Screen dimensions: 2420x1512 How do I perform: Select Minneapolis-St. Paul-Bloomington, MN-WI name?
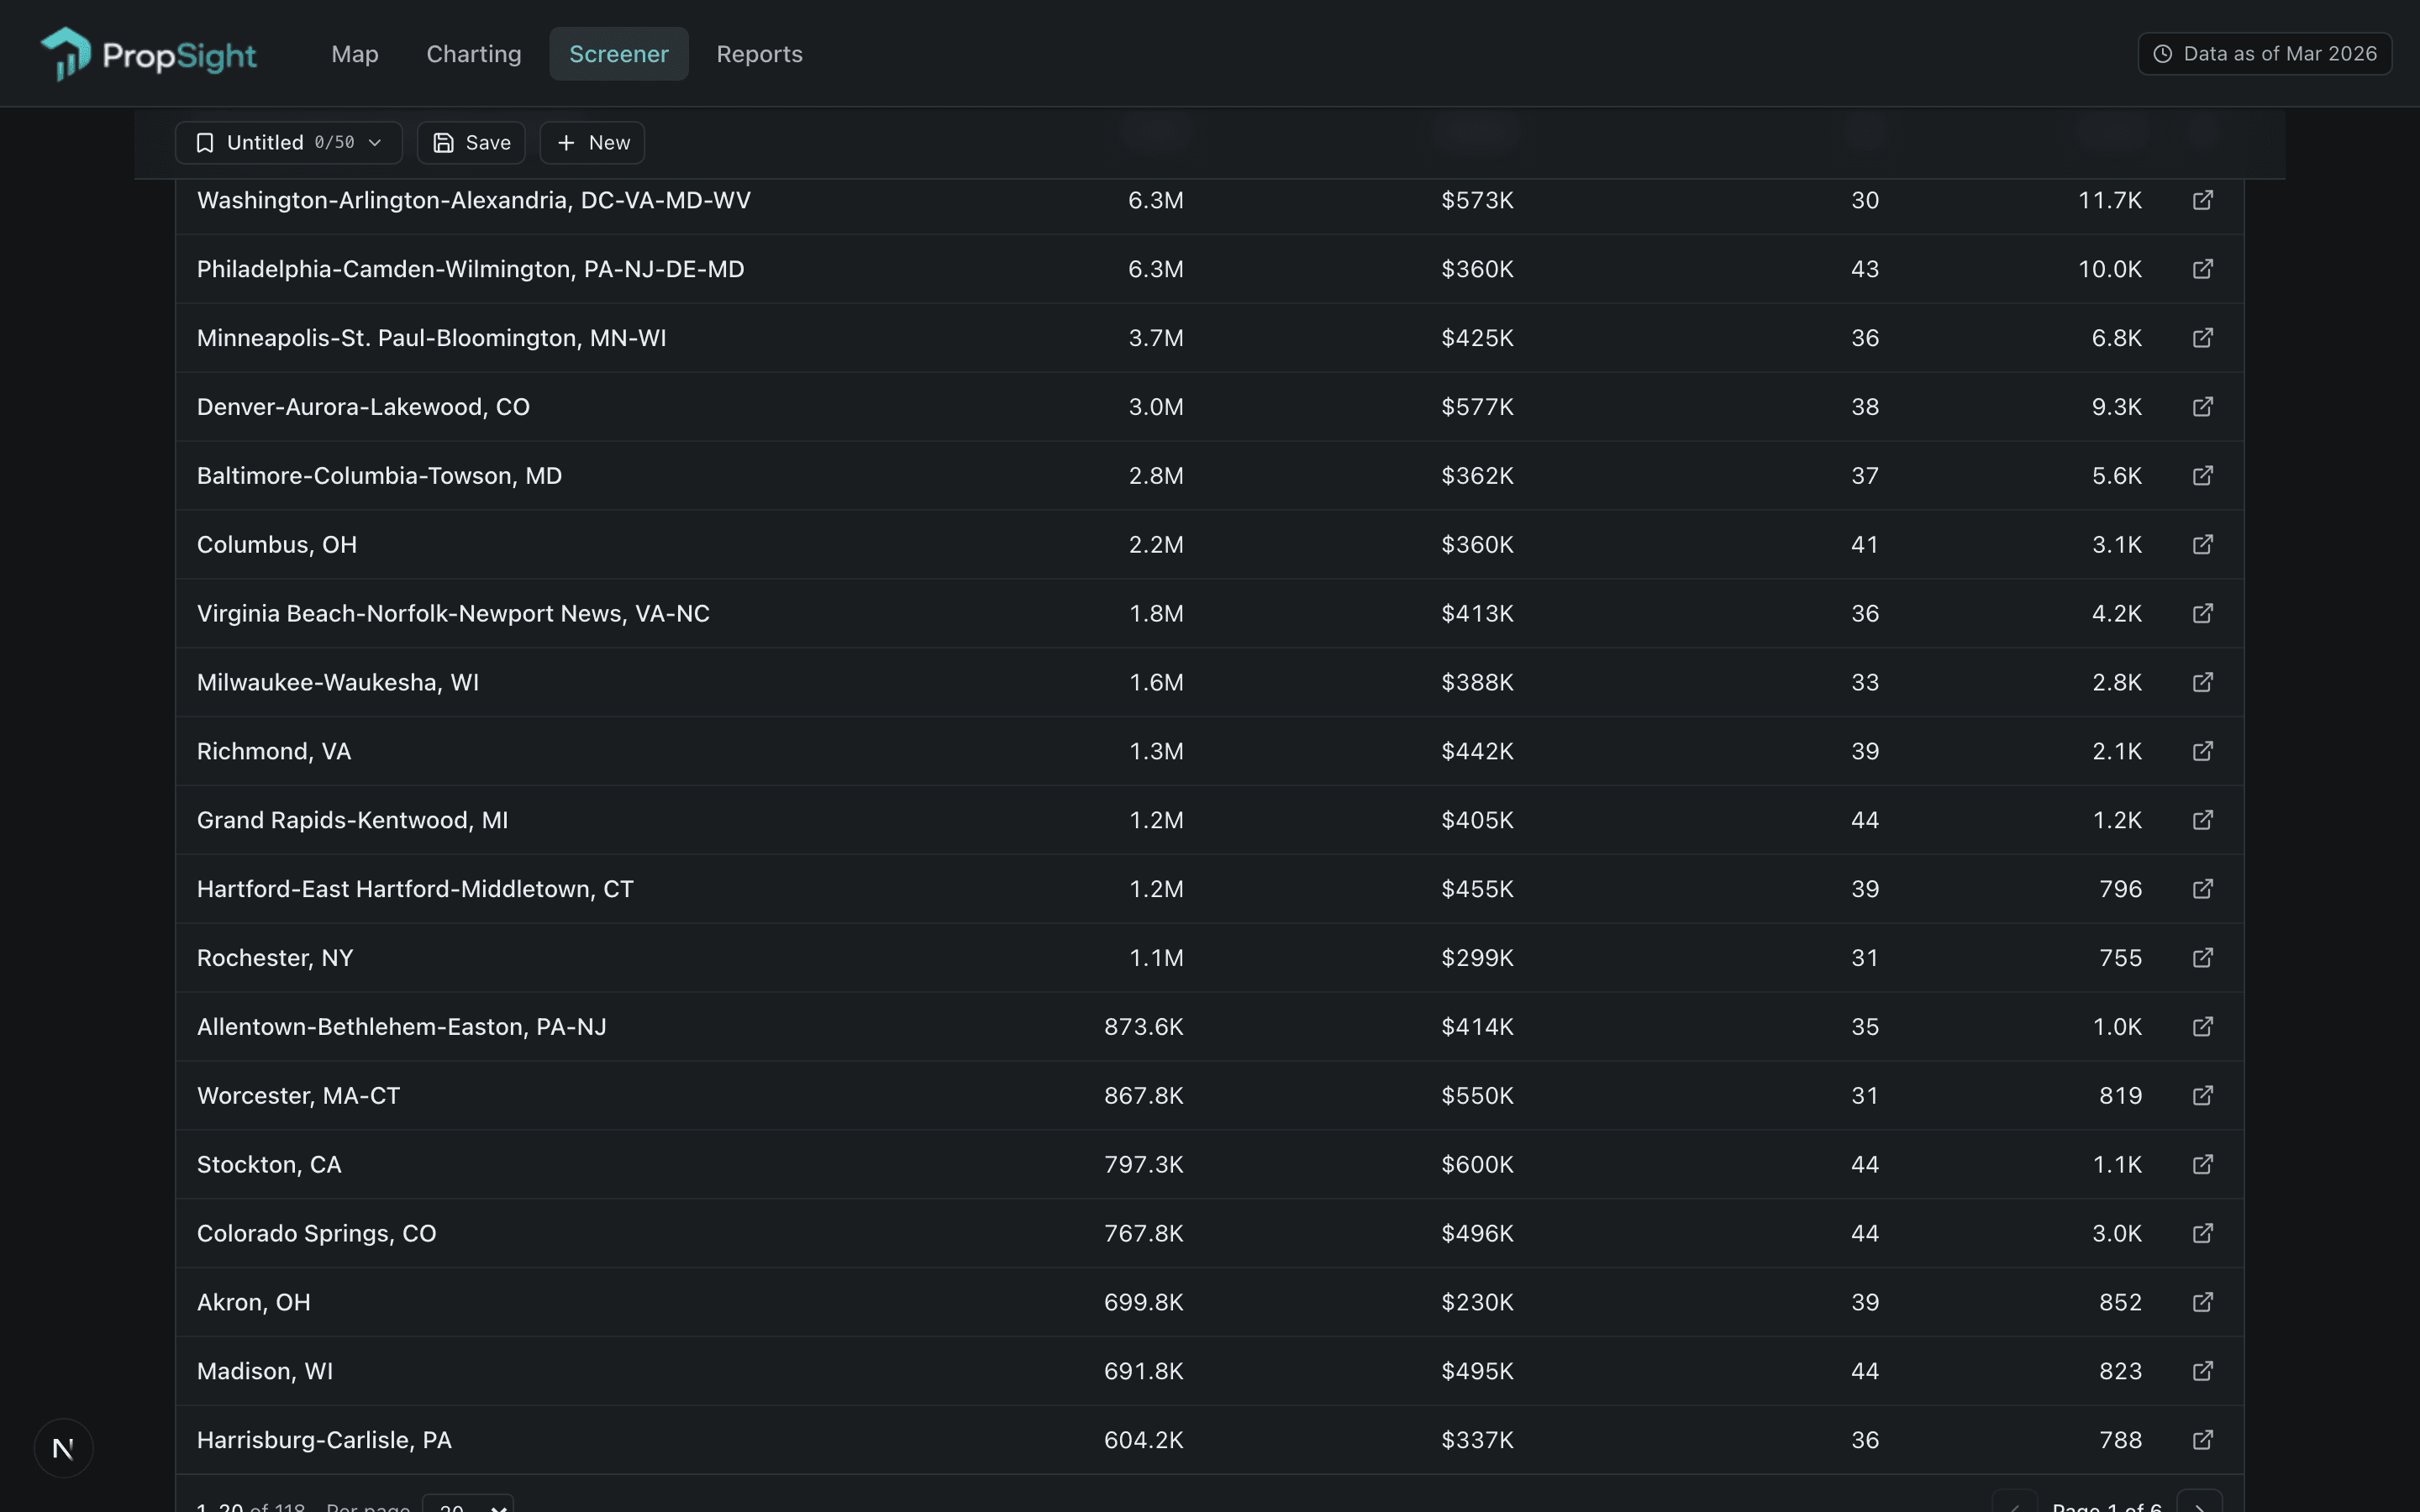[x=432, y=338]
